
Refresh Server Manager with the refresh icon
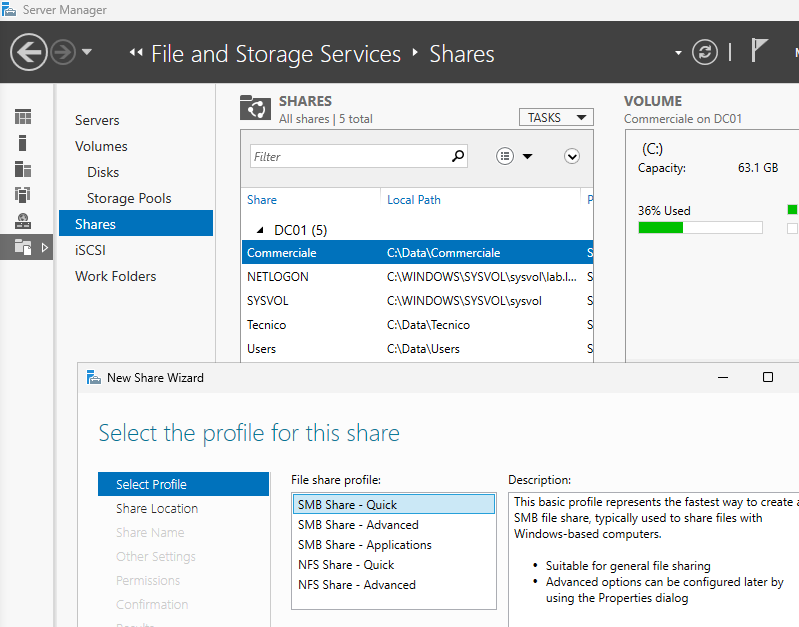[705, 52]
